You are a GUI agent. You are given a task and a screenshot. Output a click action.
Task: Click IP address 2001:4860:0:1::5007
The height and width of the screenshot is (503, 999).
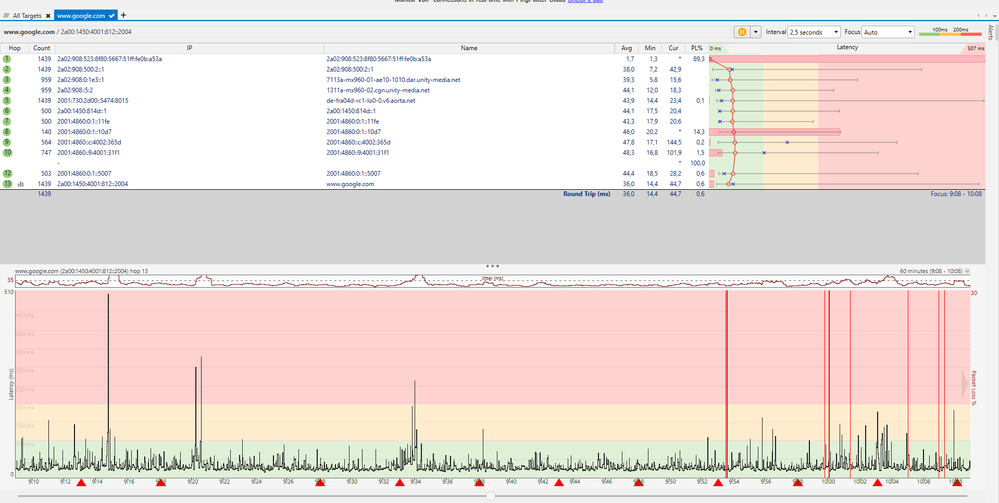coord(85,173)
